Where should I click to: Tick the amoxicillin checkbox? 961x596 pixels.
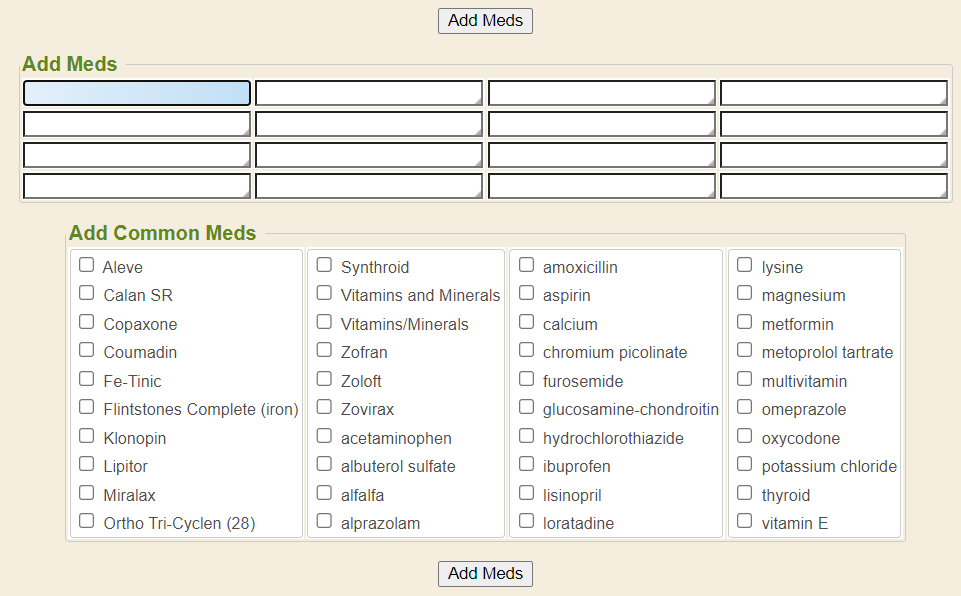pyautogui.click(x=526, y=265)
